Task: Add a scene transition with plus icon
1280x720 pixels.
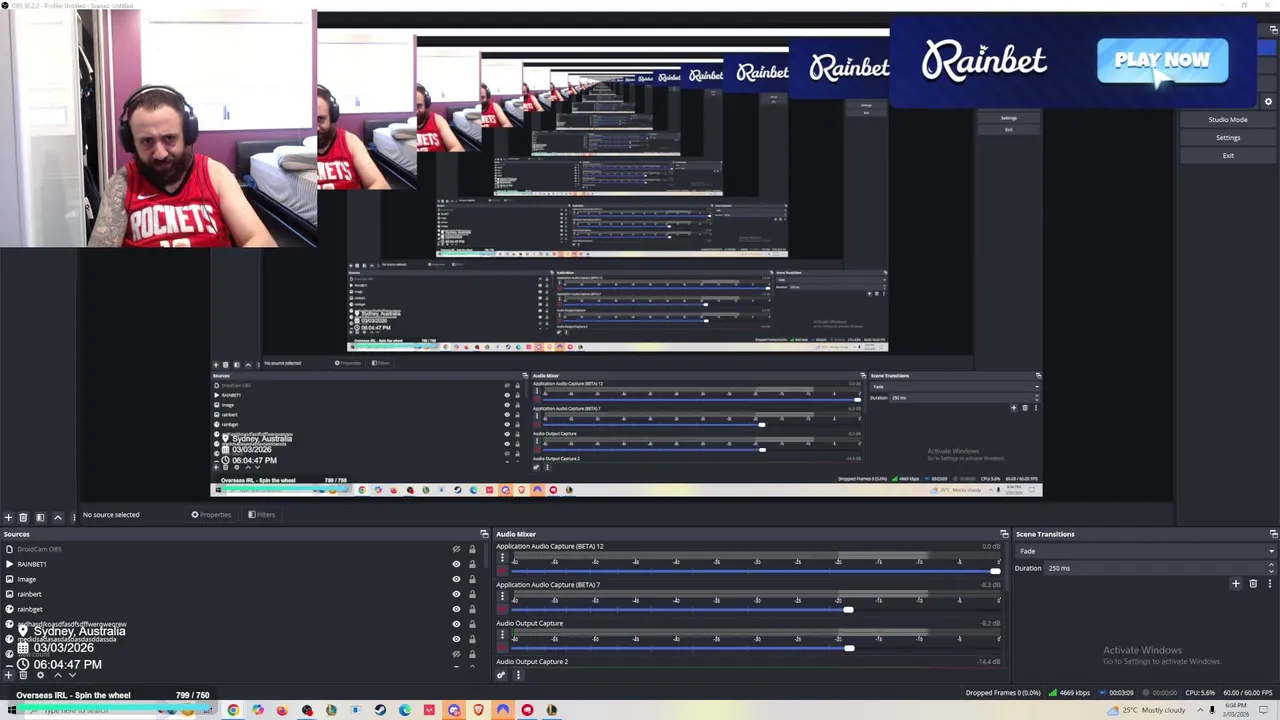Action: [1236, 584]
